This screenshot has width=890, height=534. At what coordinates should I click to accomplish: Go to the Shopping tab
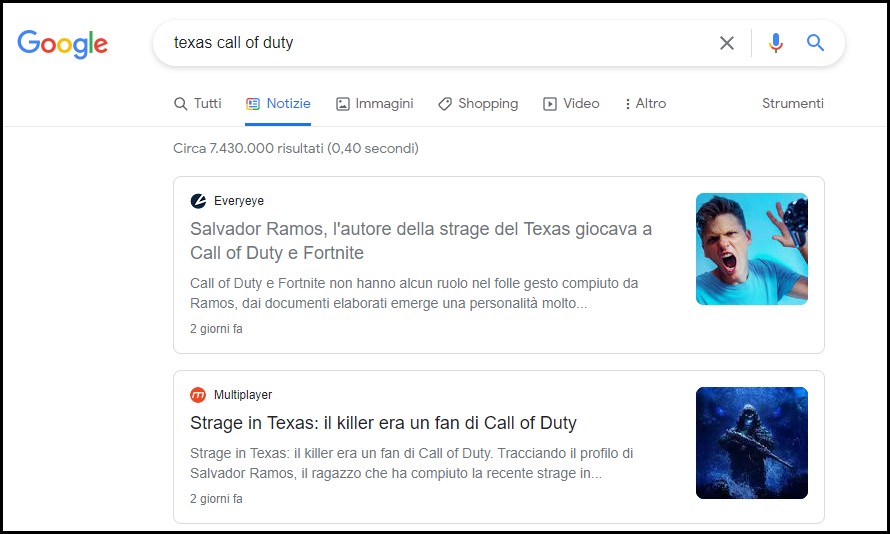(478, 104)
